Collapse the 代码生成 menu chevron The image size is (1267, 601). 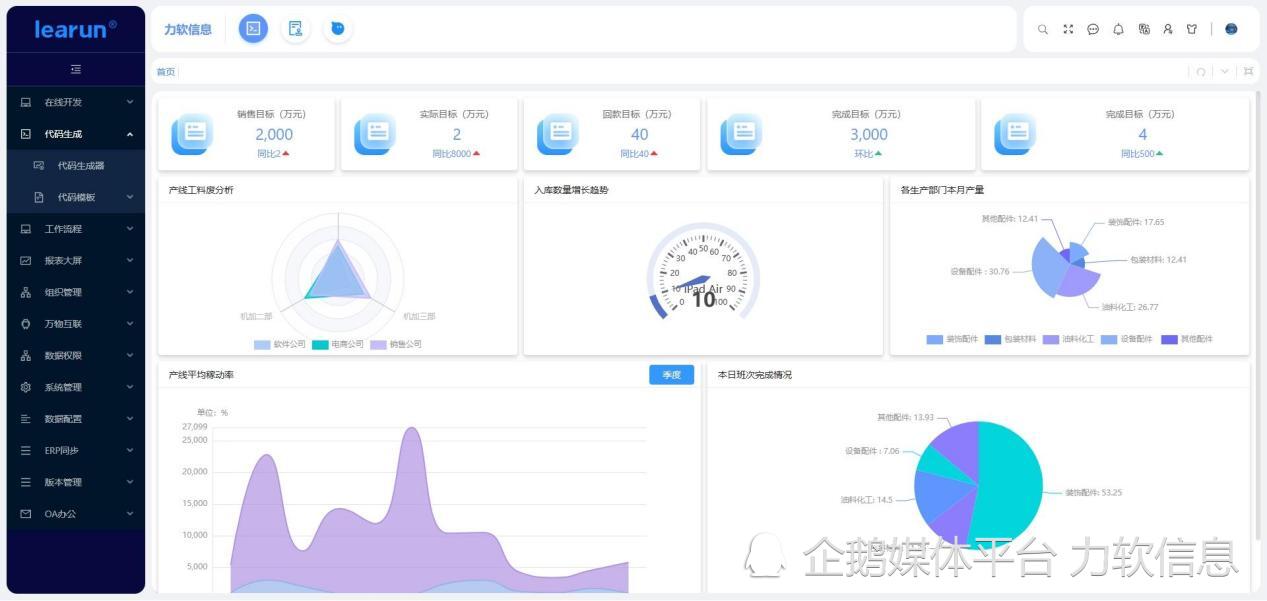pos(130,134)
